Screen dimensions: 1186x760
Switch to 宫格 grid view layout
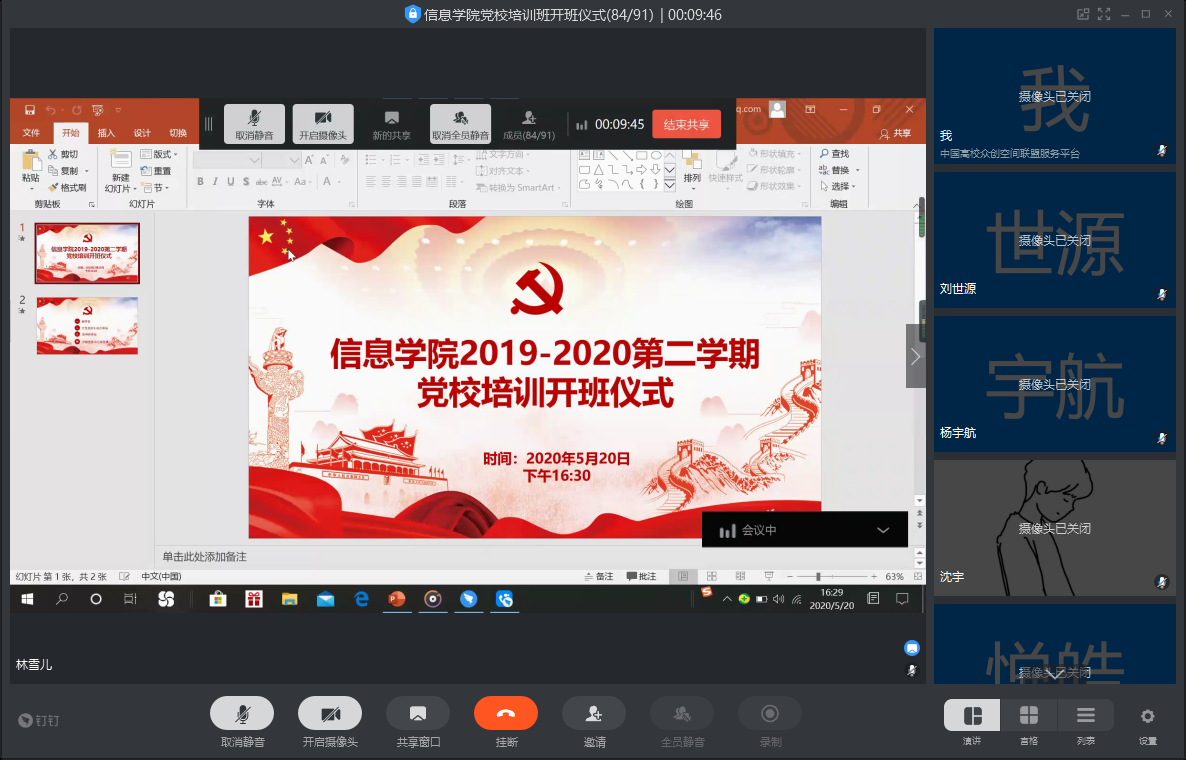click(1029, 714)
